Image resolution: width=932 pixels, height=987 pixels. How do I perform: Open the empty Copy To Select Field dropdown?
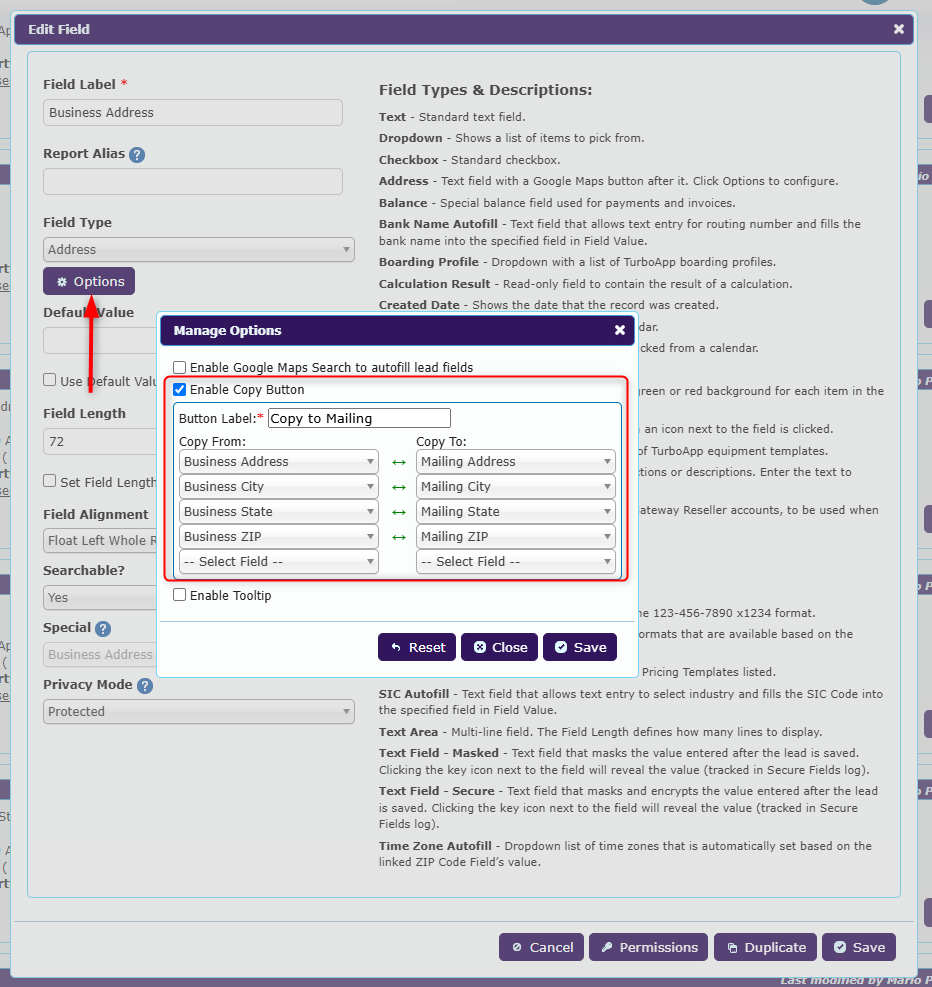pos(515,561)
